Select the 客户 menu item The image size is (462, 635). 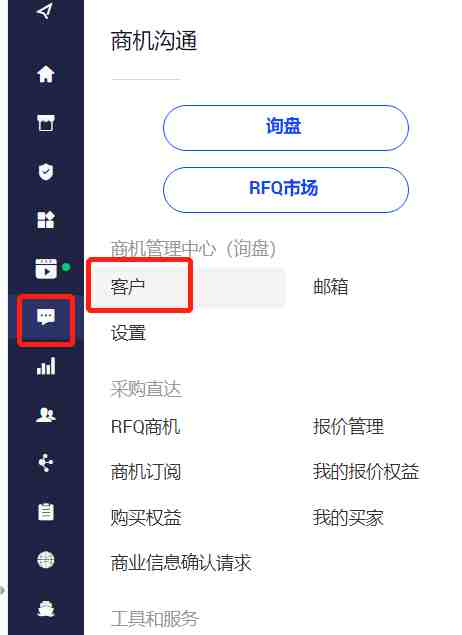[x=128, y=287]
